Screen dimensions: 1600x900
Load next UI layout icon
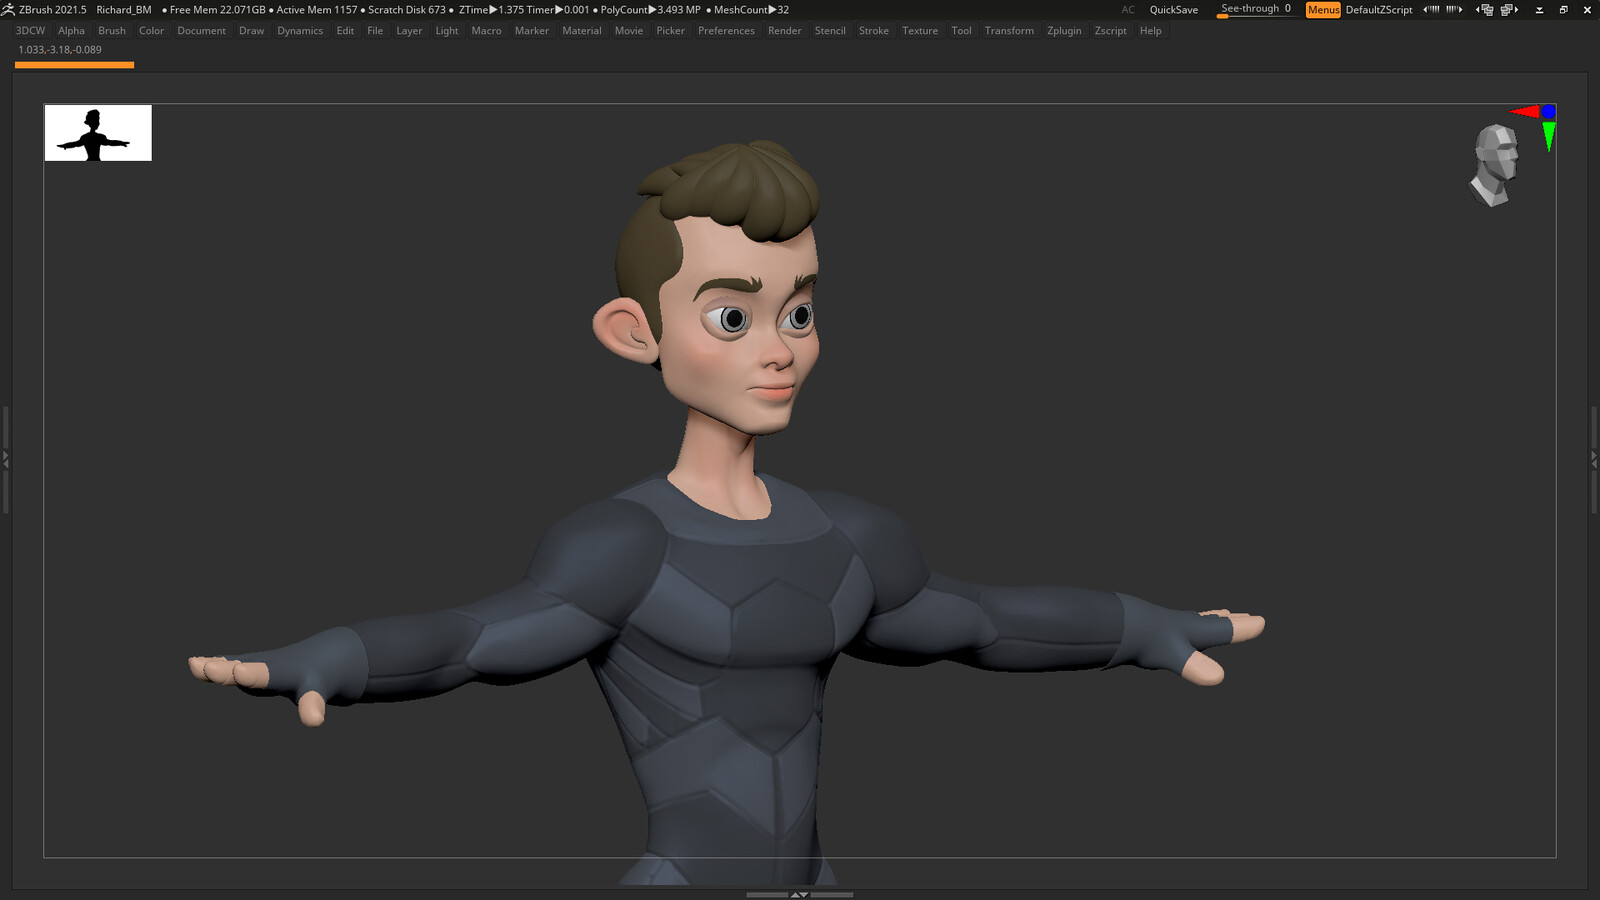coord(1510,9)
